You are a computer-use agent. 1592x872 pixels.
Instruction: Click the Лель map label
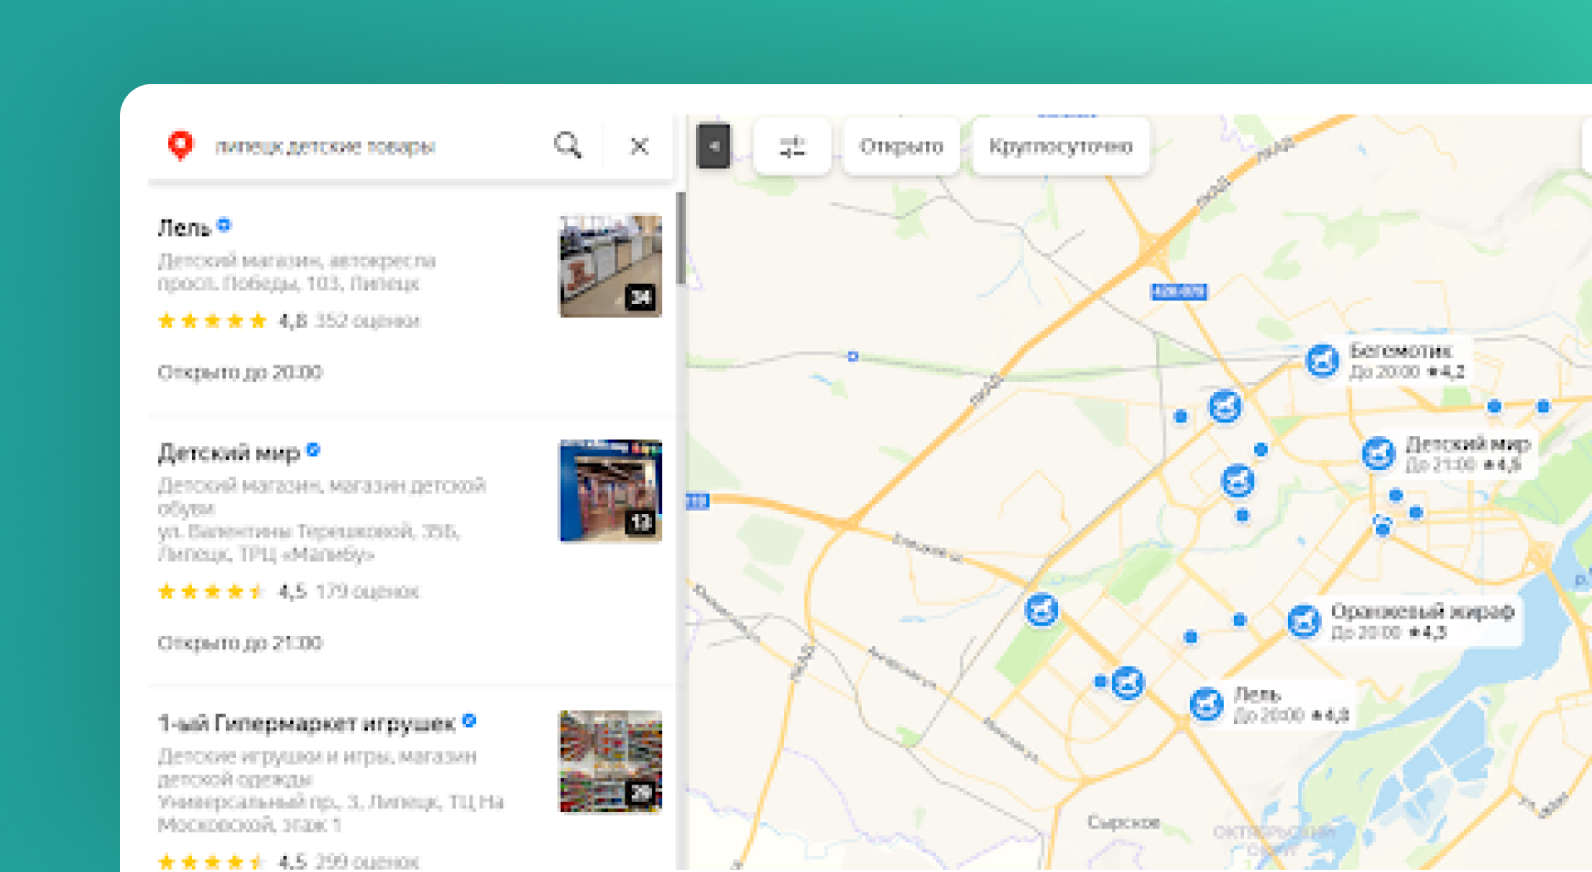[x=1291, y=704]
